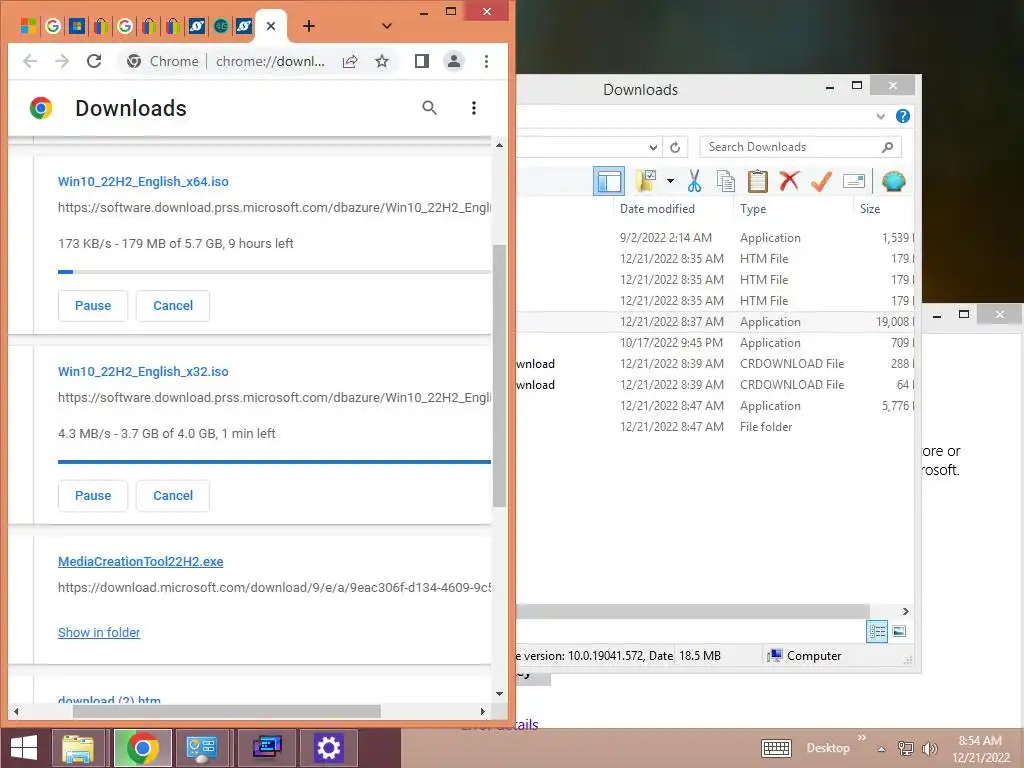
Task: Cancel the x32 ISO download
Action: [173, 496]
